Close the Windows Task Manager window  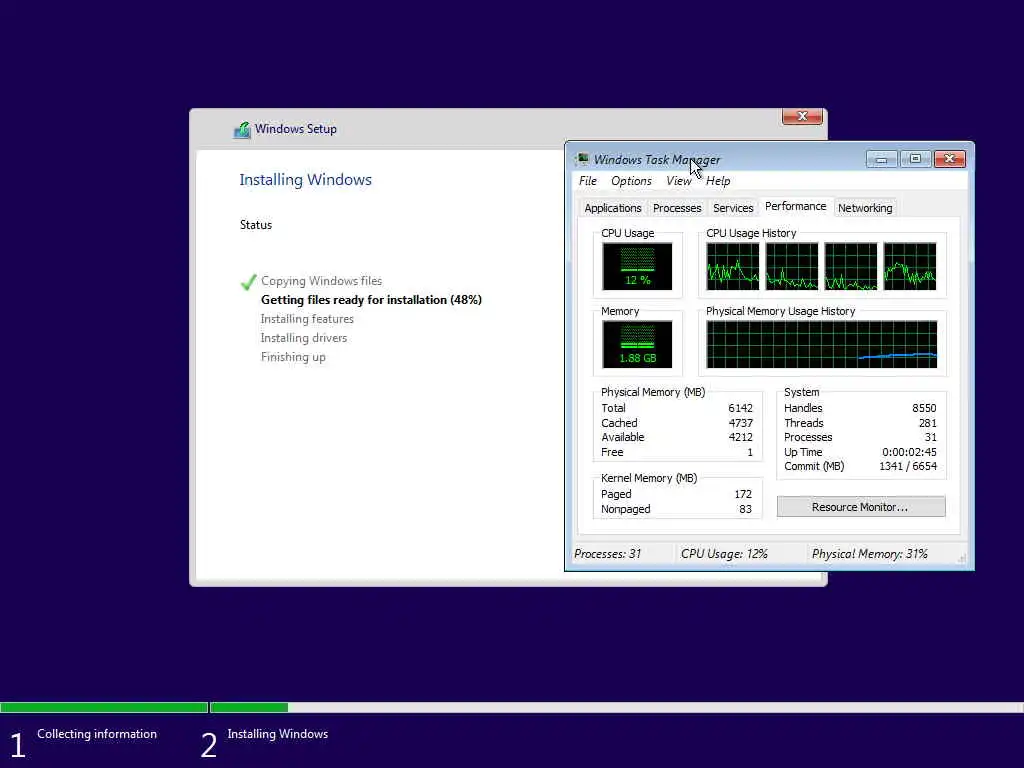(950, 159)
